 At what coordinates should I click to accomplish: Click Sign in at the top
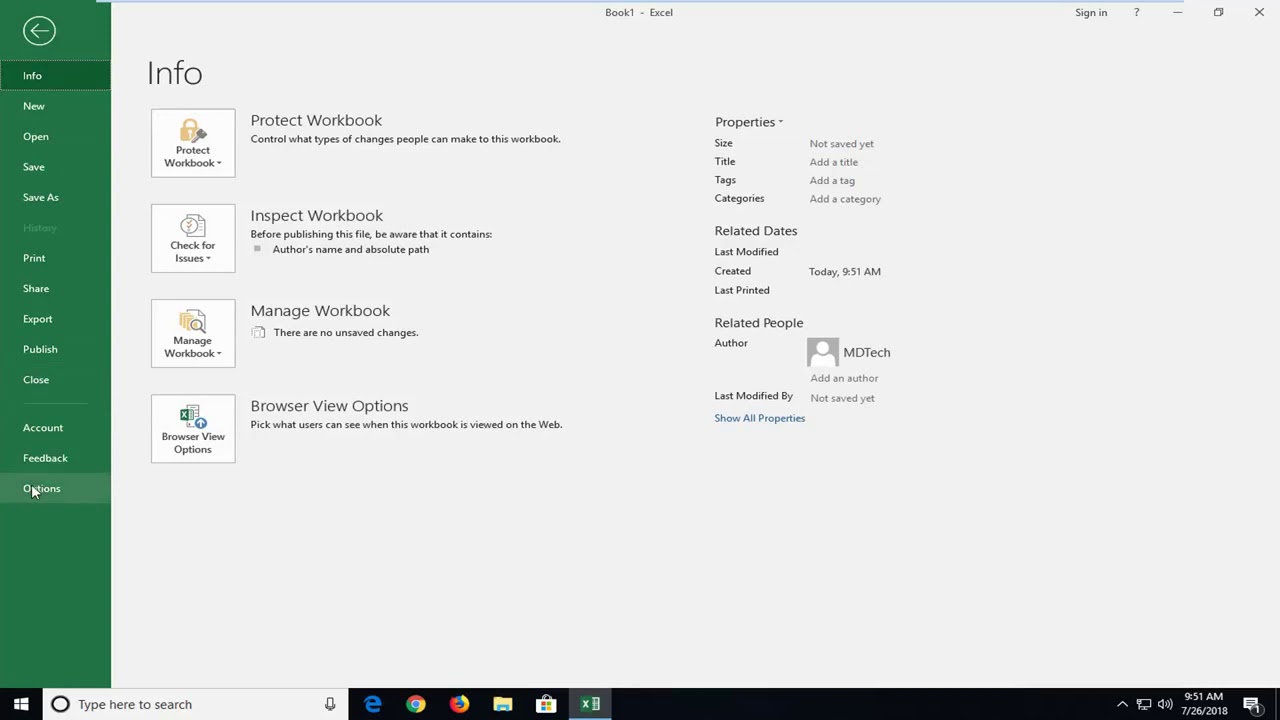(1091, 12)
